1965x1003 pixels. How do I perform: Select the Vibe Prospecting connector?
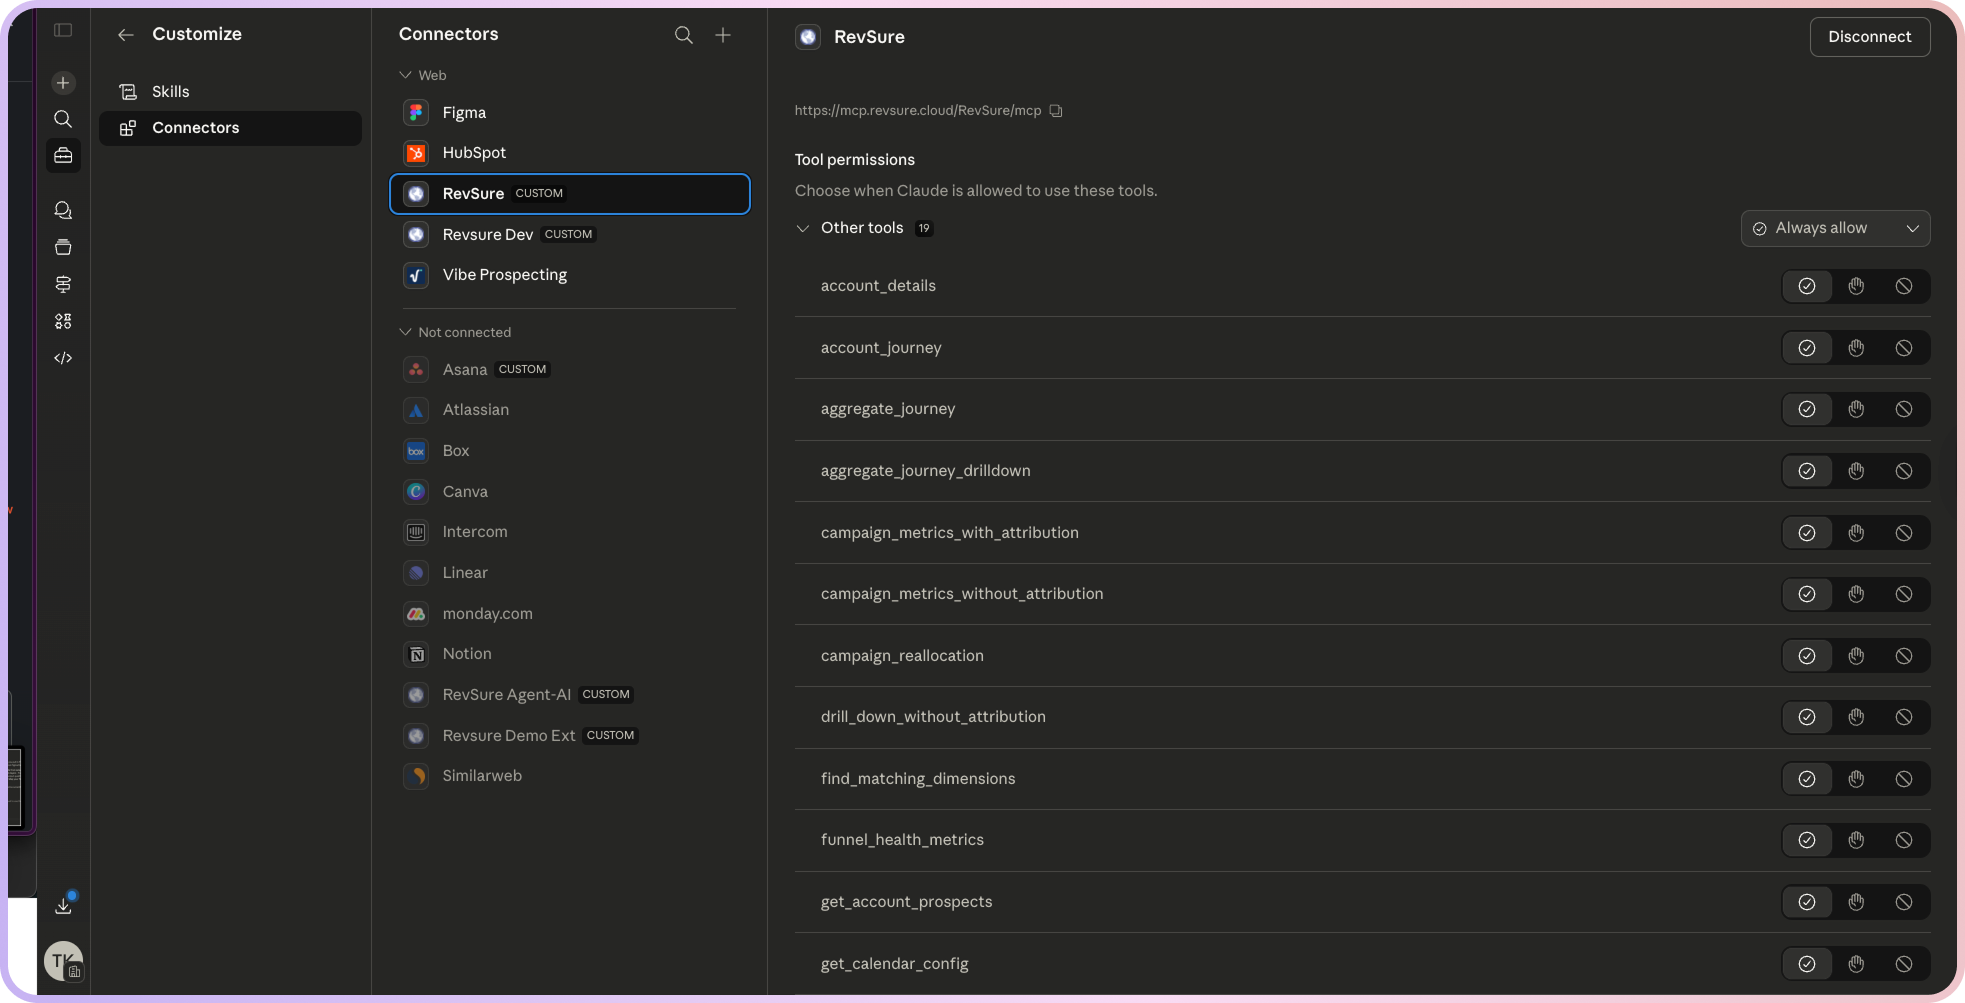(x=569, y=275)
